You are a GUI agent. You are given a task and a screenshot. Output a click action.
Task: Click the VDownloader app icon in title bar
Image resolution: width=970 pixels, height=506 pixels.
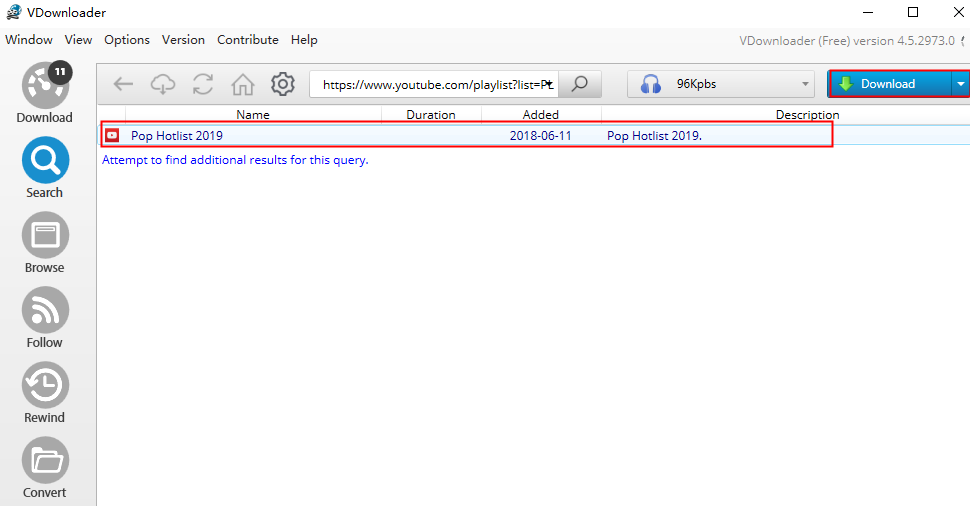14,12
